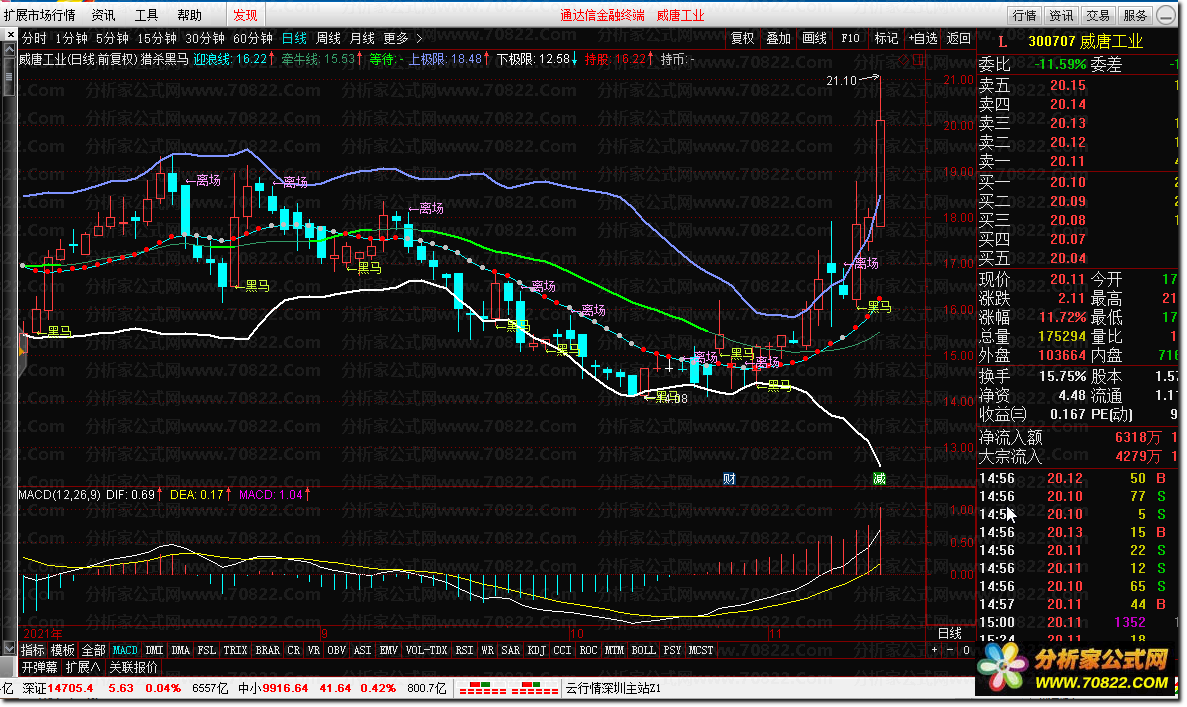This screenshot has height=707, width=1187.
Task: Click the red L icon beside stock code
Action: click(1002, 42)
